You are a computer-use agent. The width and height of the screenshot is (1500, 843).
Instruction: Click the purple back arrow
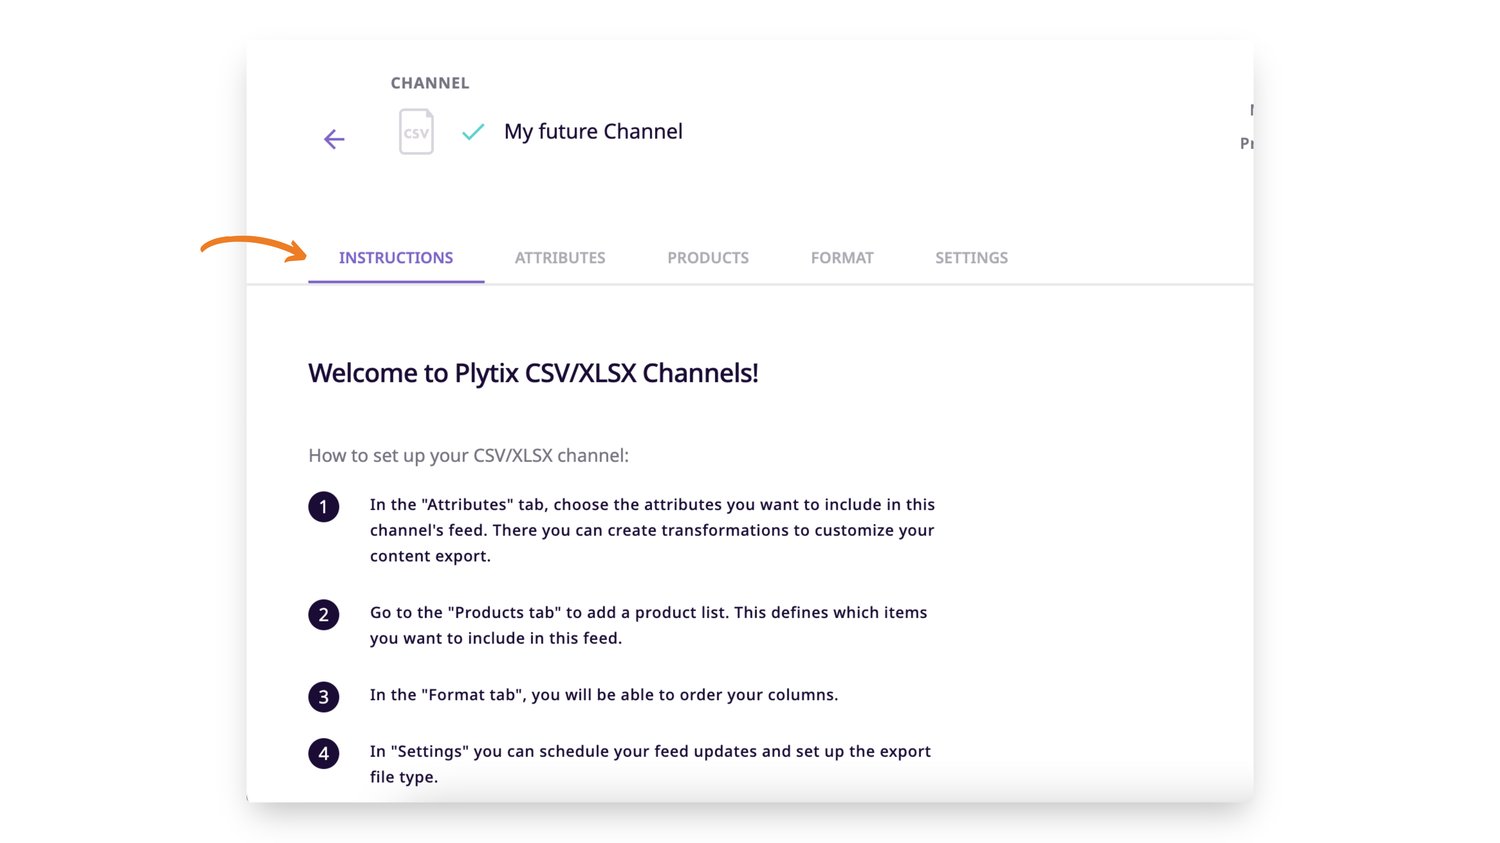point(333,139)
